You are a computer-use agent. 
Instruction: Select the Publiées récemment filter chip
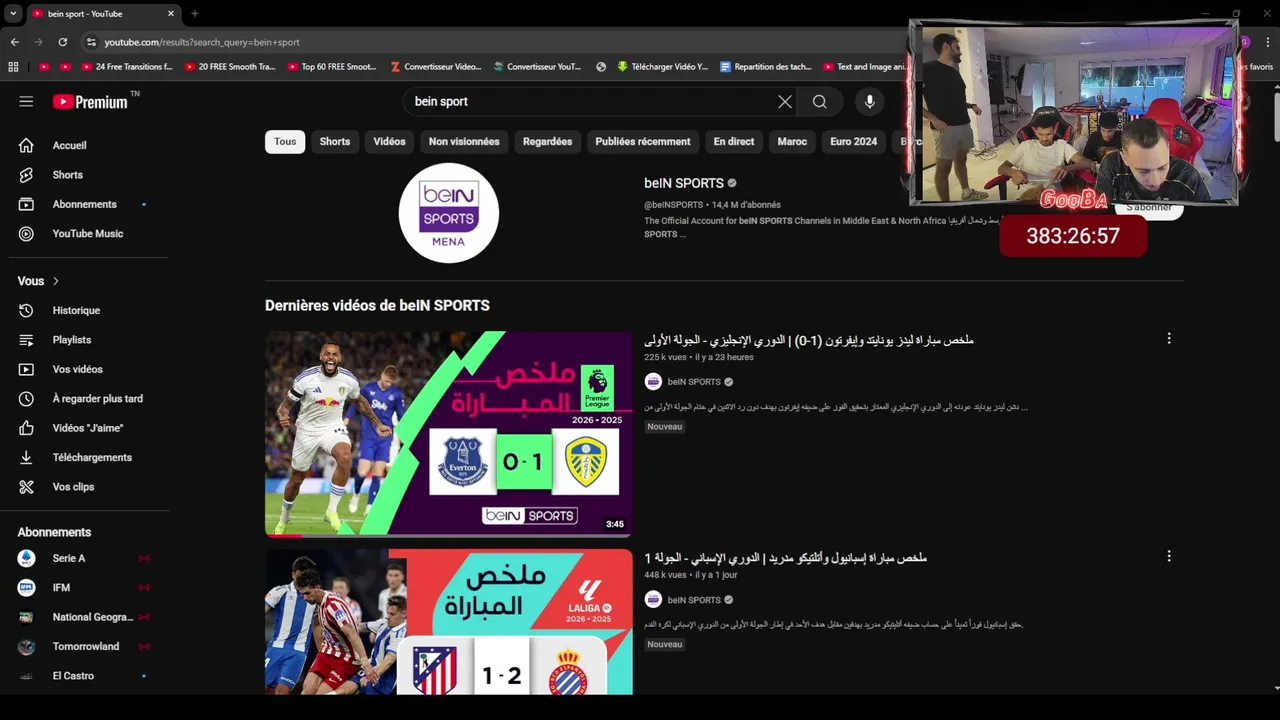(643, 142)
